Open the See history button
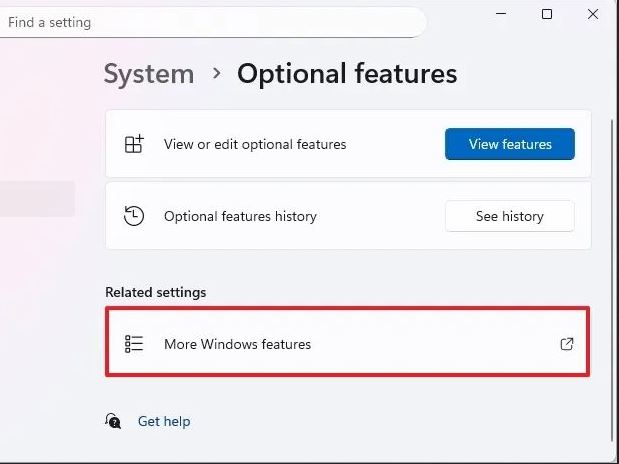This screenshot has width=619, height=464. pyautogui.click(x=509, y=216)
